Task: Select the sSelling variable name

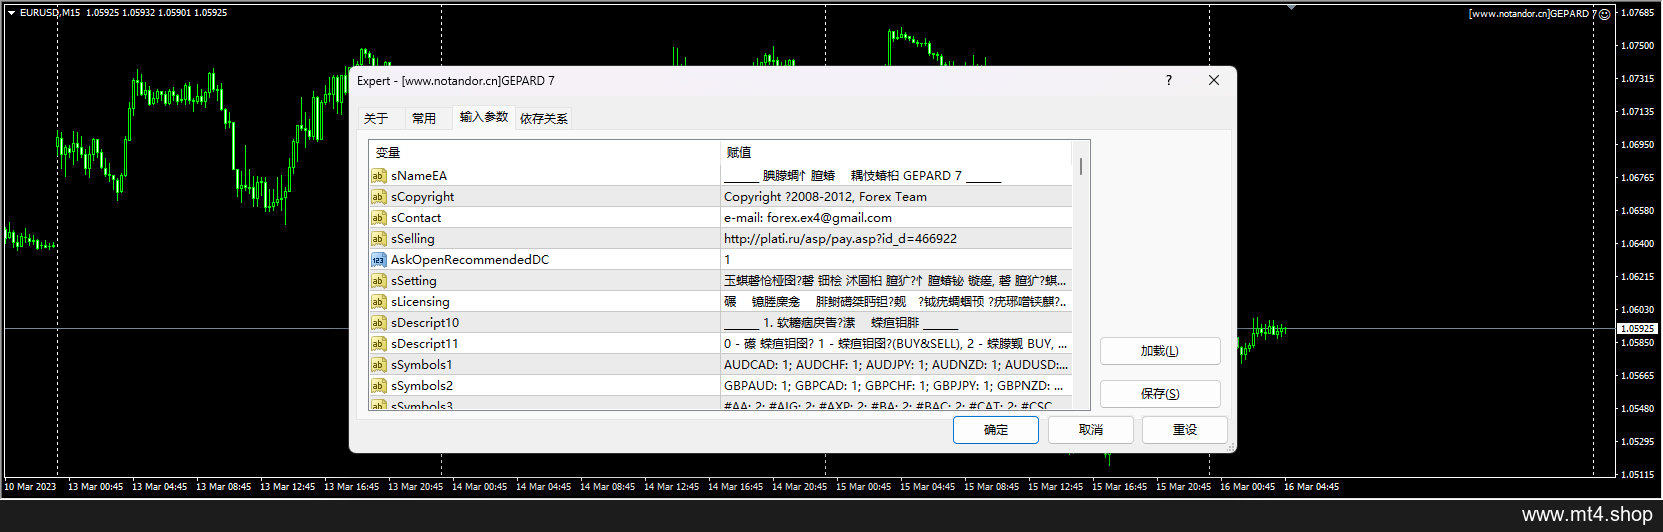Action: coord(413,239)
